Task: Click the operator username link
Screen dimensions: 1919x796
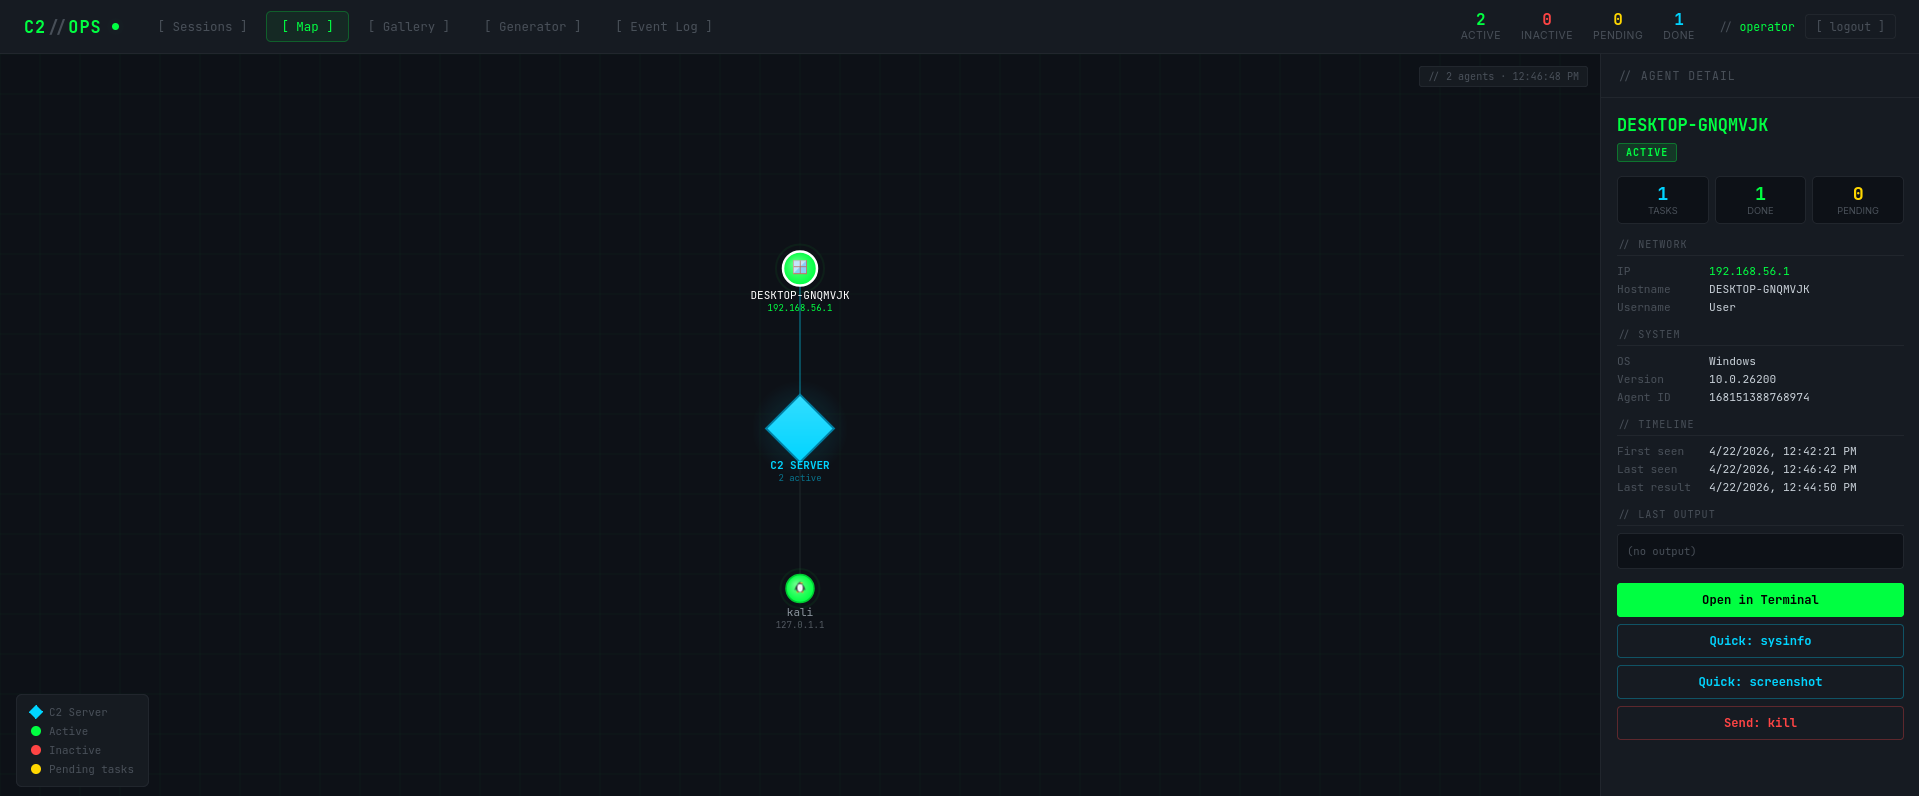Action: tap(1767, 27)
